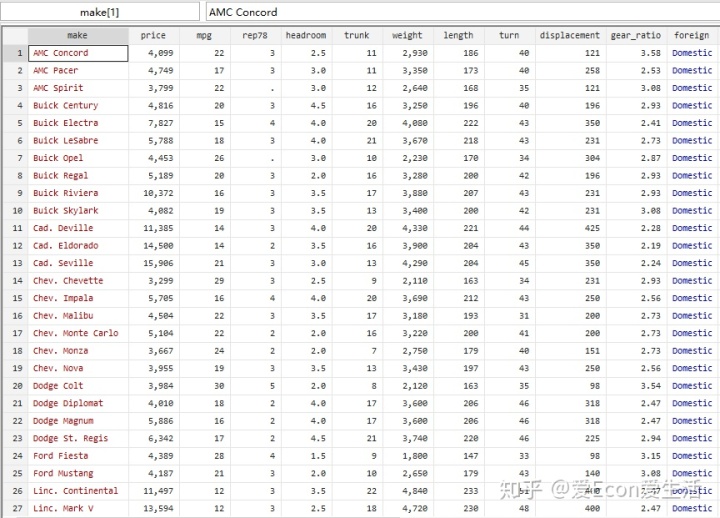Click the Cad. Eldorado cell

tap(78, 246)
